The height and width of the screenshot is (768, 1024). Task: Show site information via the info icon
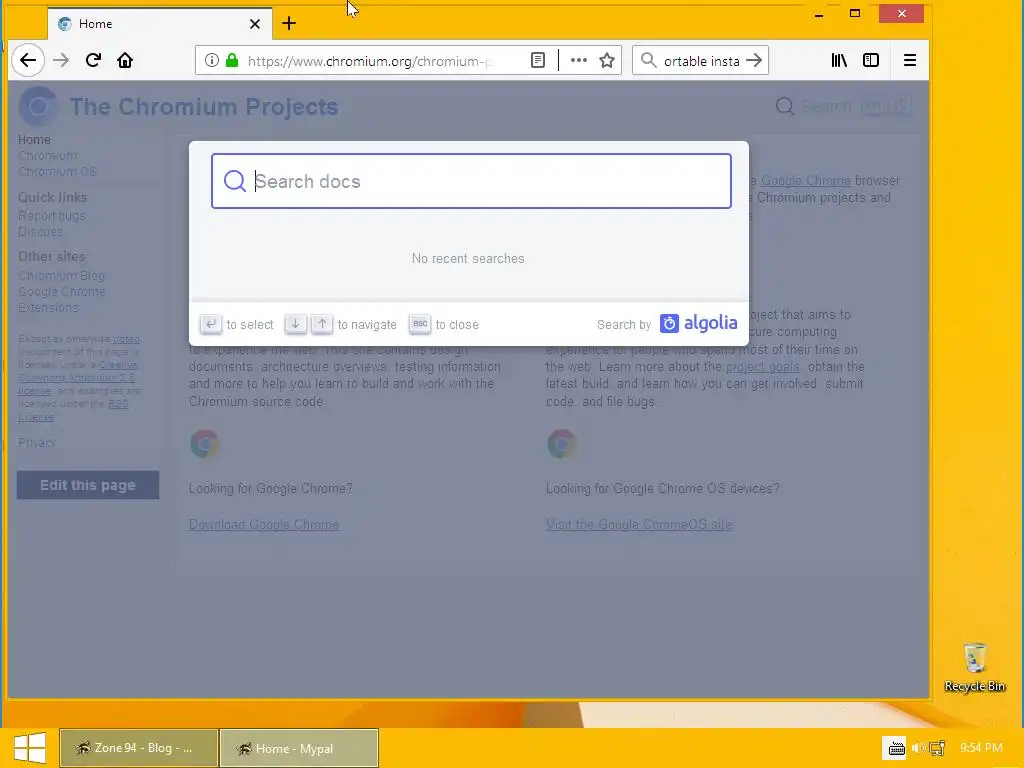click(x=212, y=60)
